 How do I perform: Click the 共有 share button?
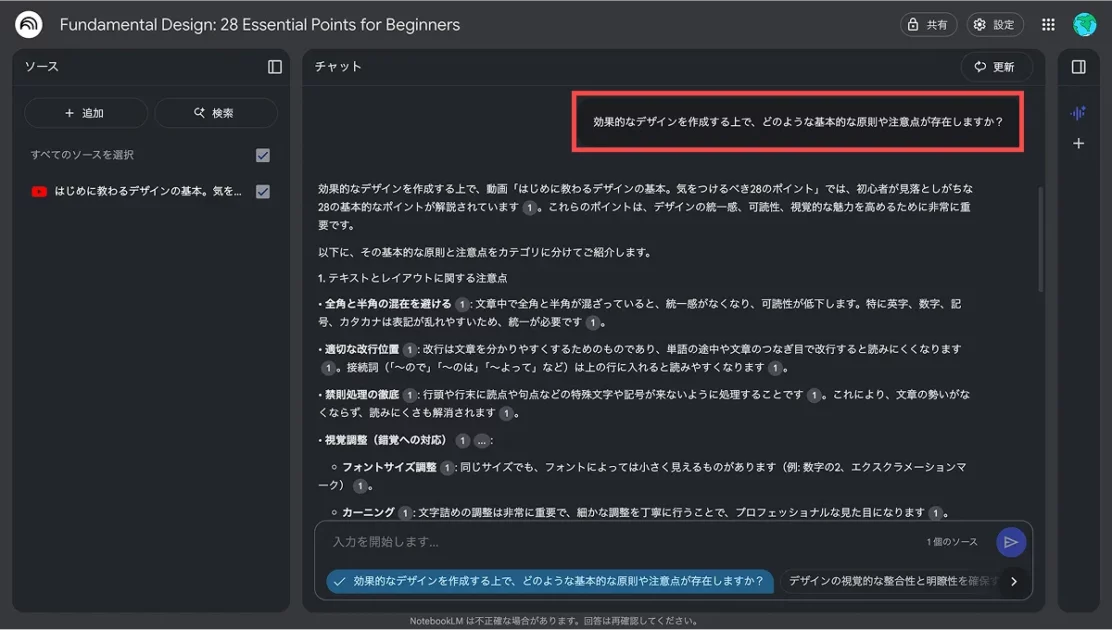point(928,25)
